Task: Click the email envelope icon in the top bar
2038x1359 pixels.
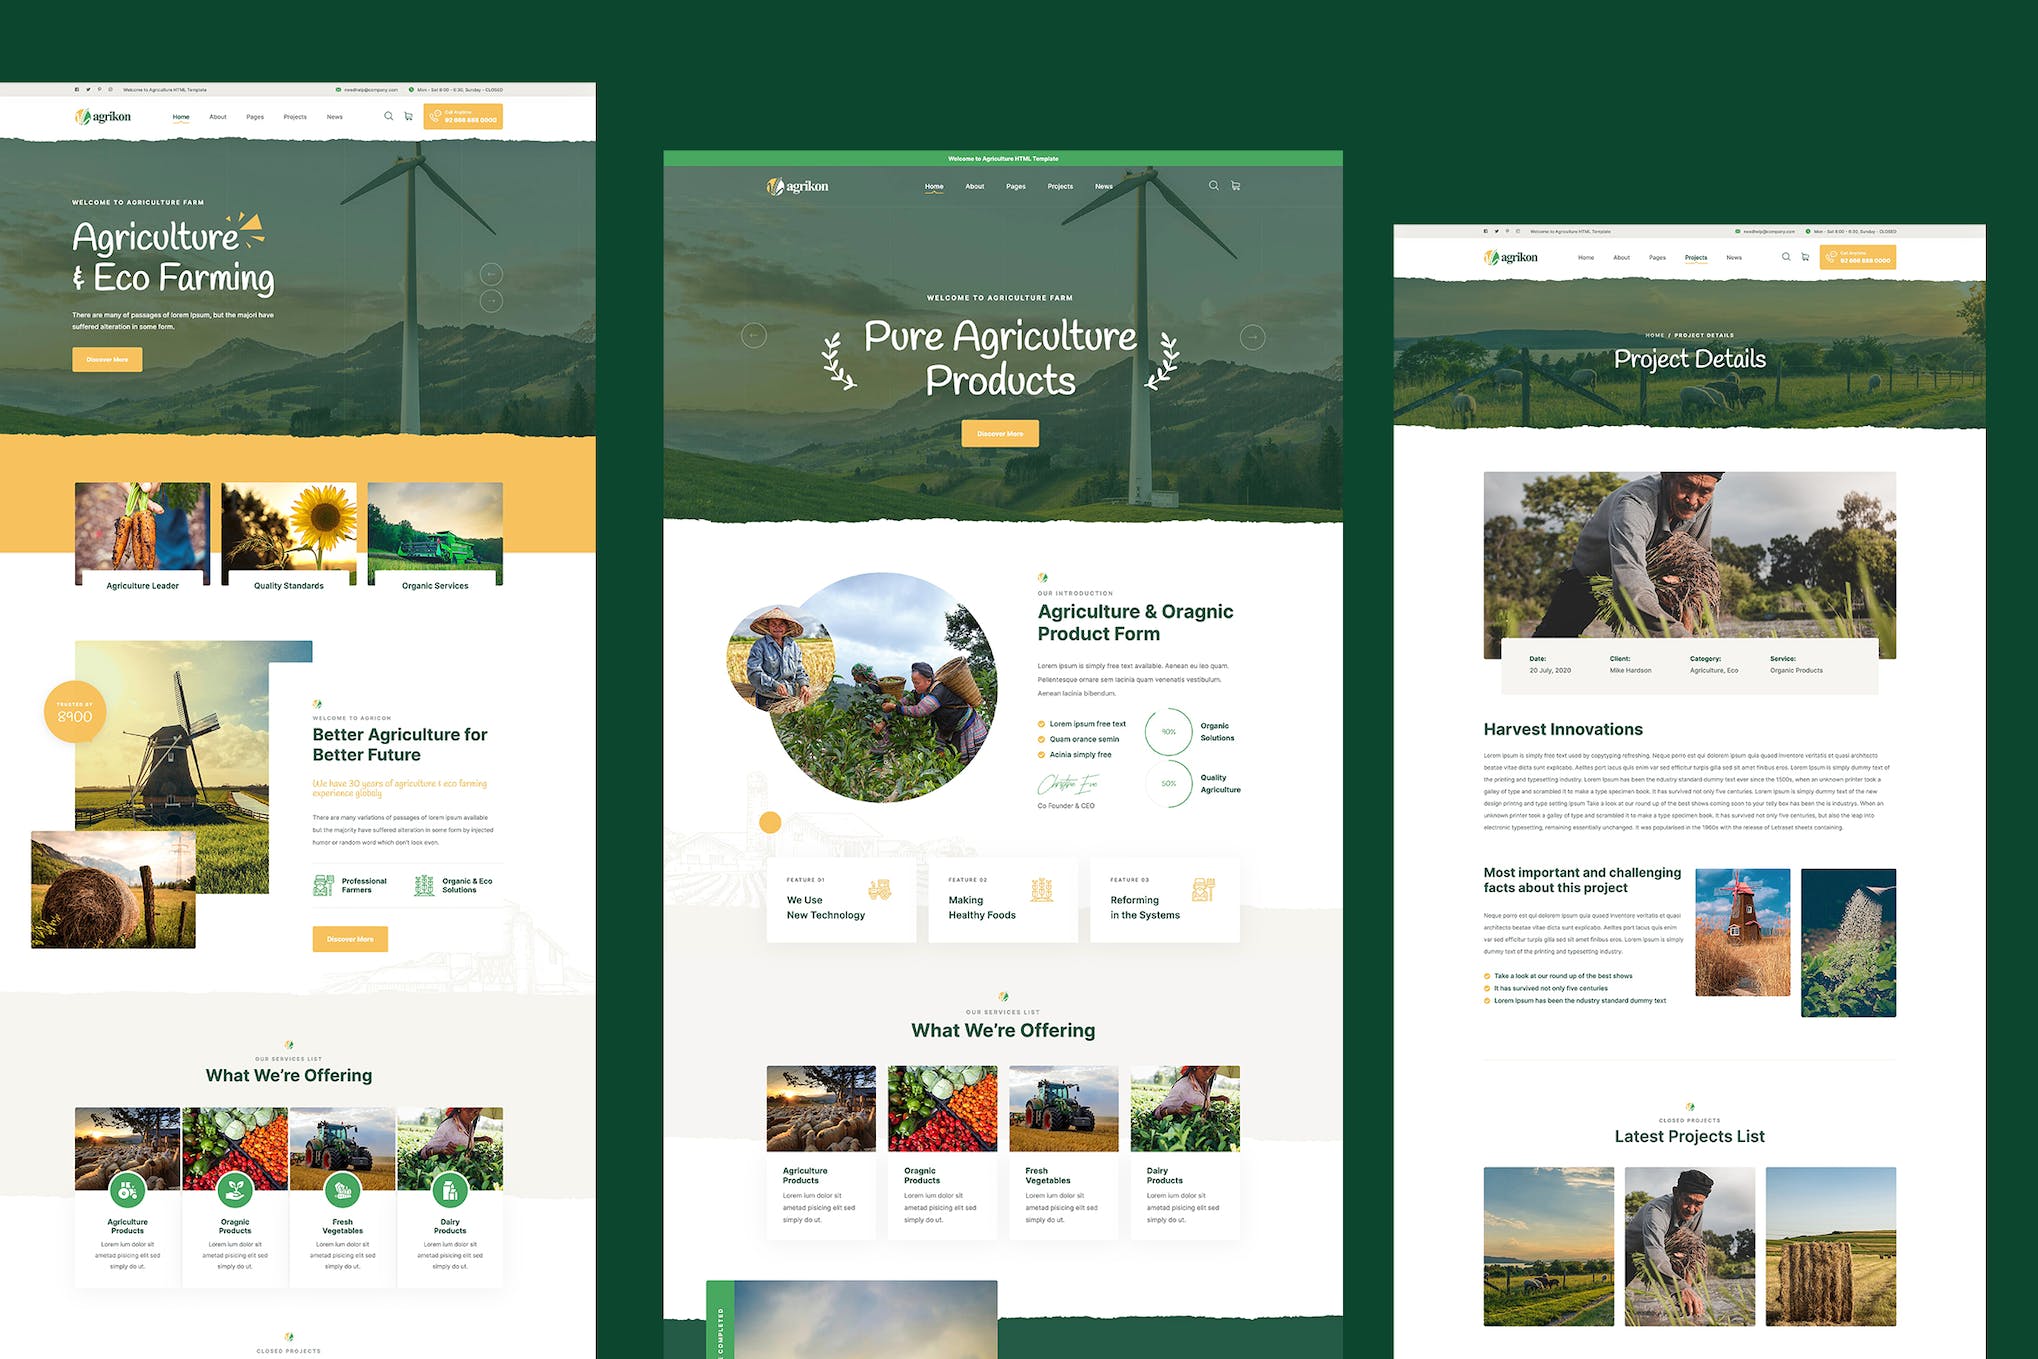Action: [x=337, y=89]
